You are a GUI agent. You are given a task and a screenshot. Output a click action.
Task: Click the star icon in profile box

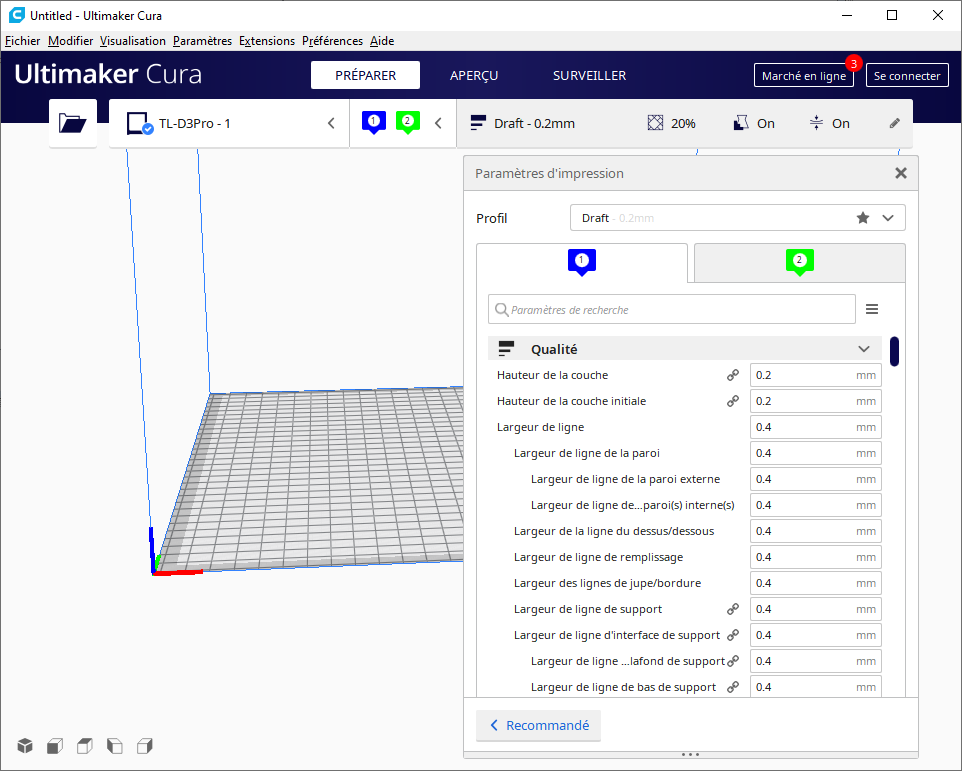pyautogui.click(x=863, y=218)
